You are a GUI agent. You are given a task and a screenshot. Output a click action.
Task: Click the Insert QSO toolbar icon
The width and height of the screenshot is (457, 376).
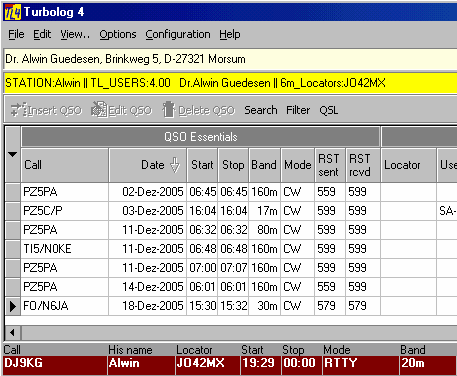pos(18,110)
